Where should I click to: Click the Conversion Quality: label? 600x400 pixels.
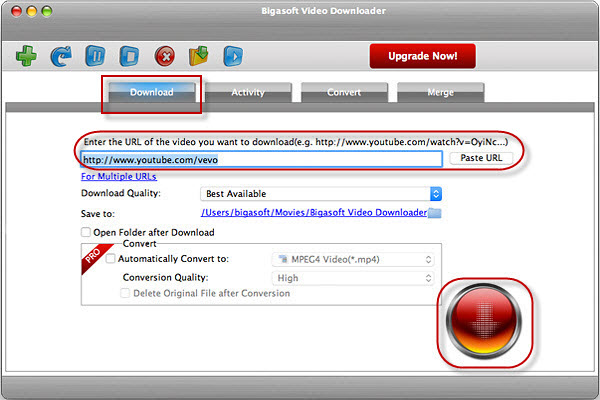(165, 277)
